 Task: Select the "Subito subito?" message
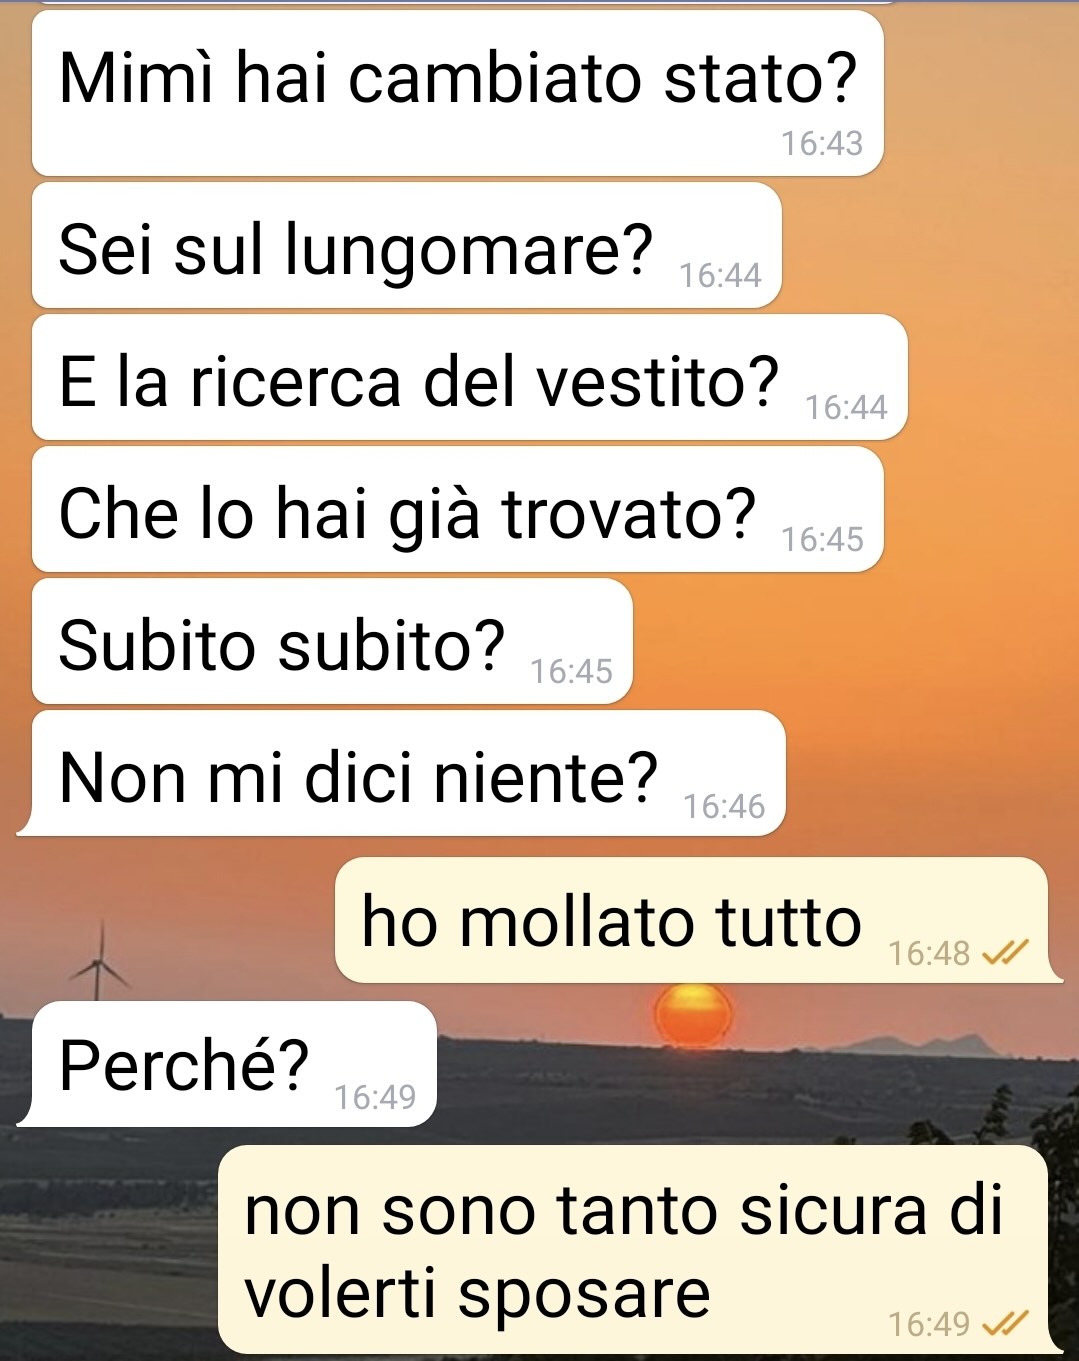coord(332,642)
